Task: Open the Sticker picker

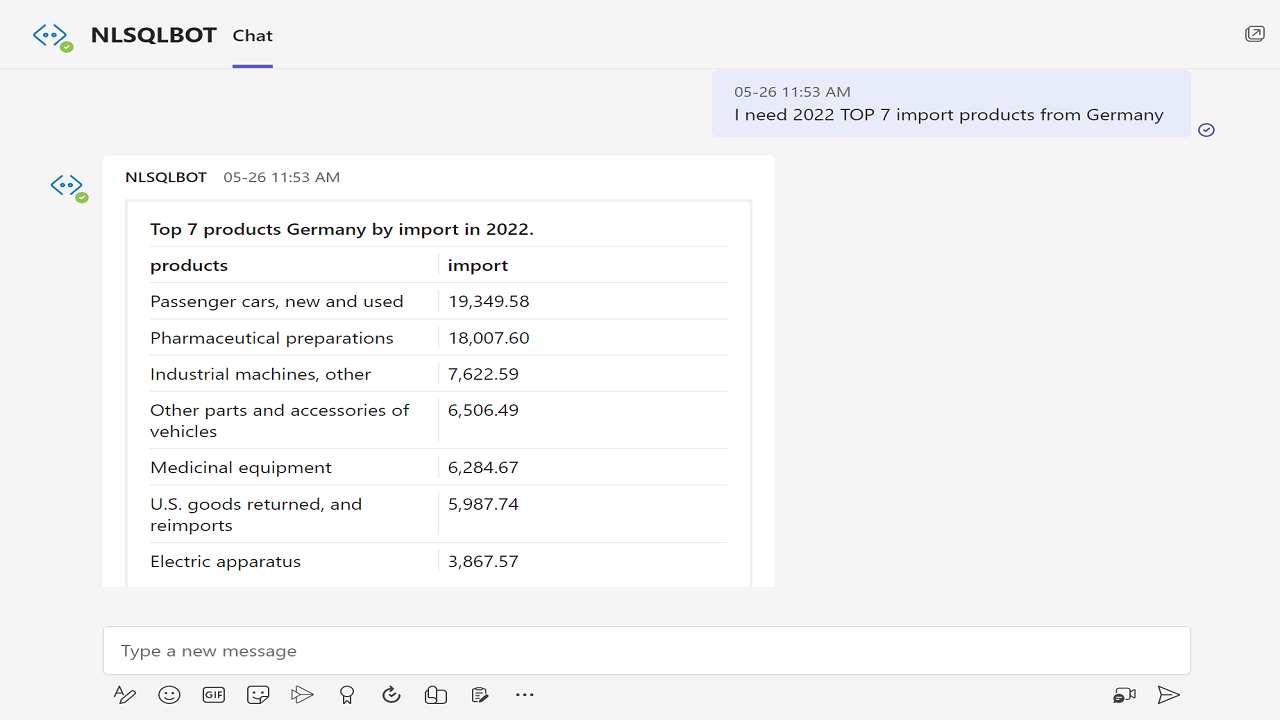Action: (x=258, y=695)
